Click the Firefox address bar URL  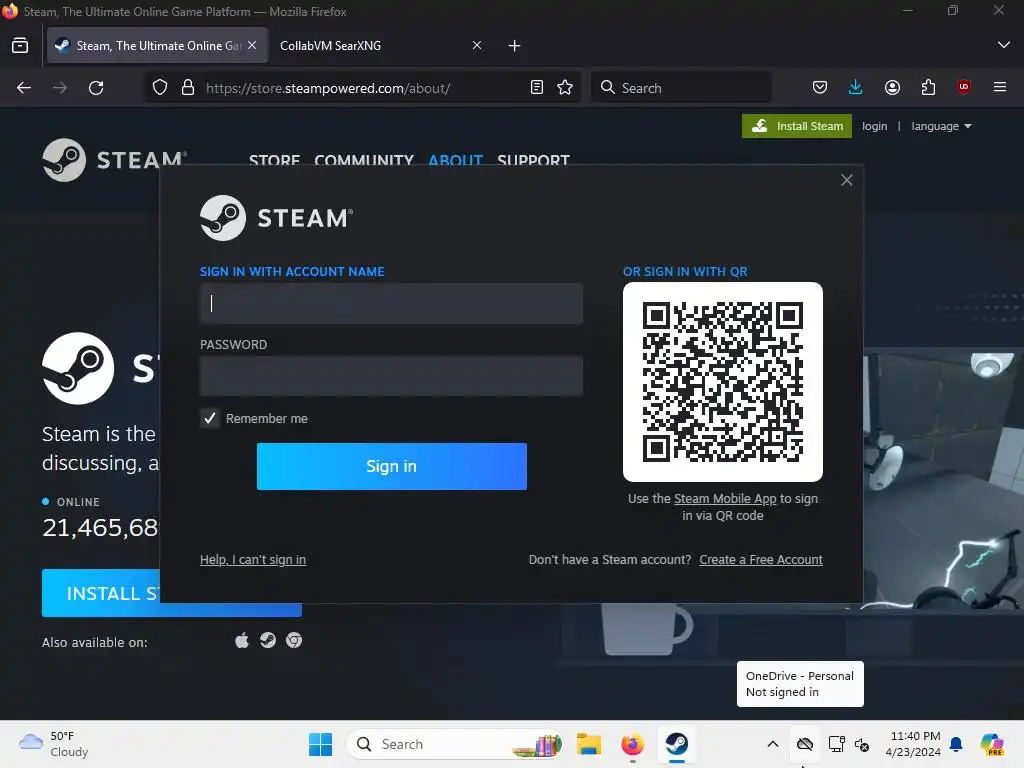pos(328,88)
